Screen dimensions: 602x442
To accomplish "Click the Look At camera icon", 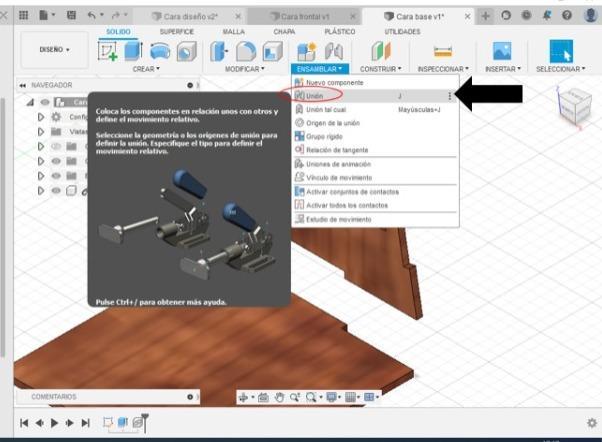I will (x=263, y=397).
